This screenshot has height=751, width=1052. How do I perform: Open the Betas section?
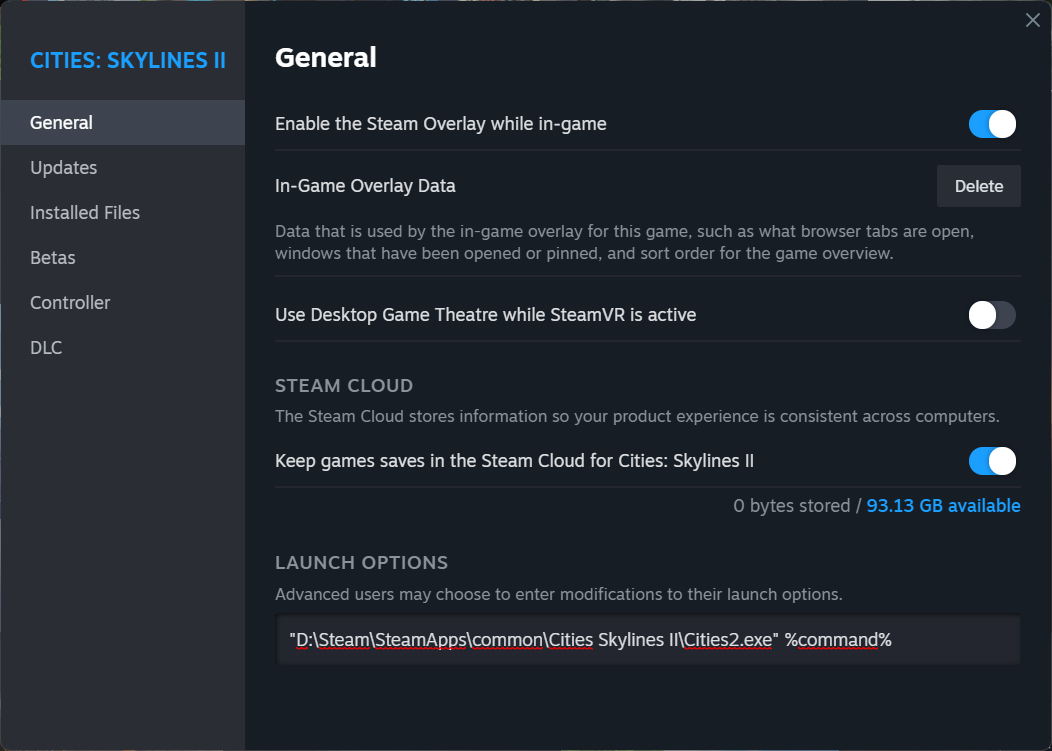point(52,258)
